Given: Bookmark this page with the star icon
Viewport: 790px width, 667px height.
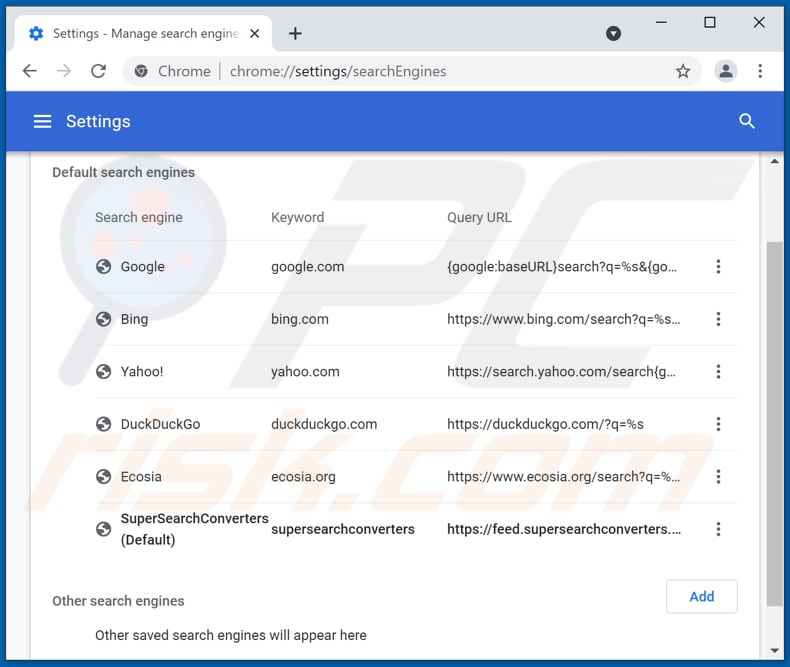Looking at the screenshot, I should pos(683,71).
